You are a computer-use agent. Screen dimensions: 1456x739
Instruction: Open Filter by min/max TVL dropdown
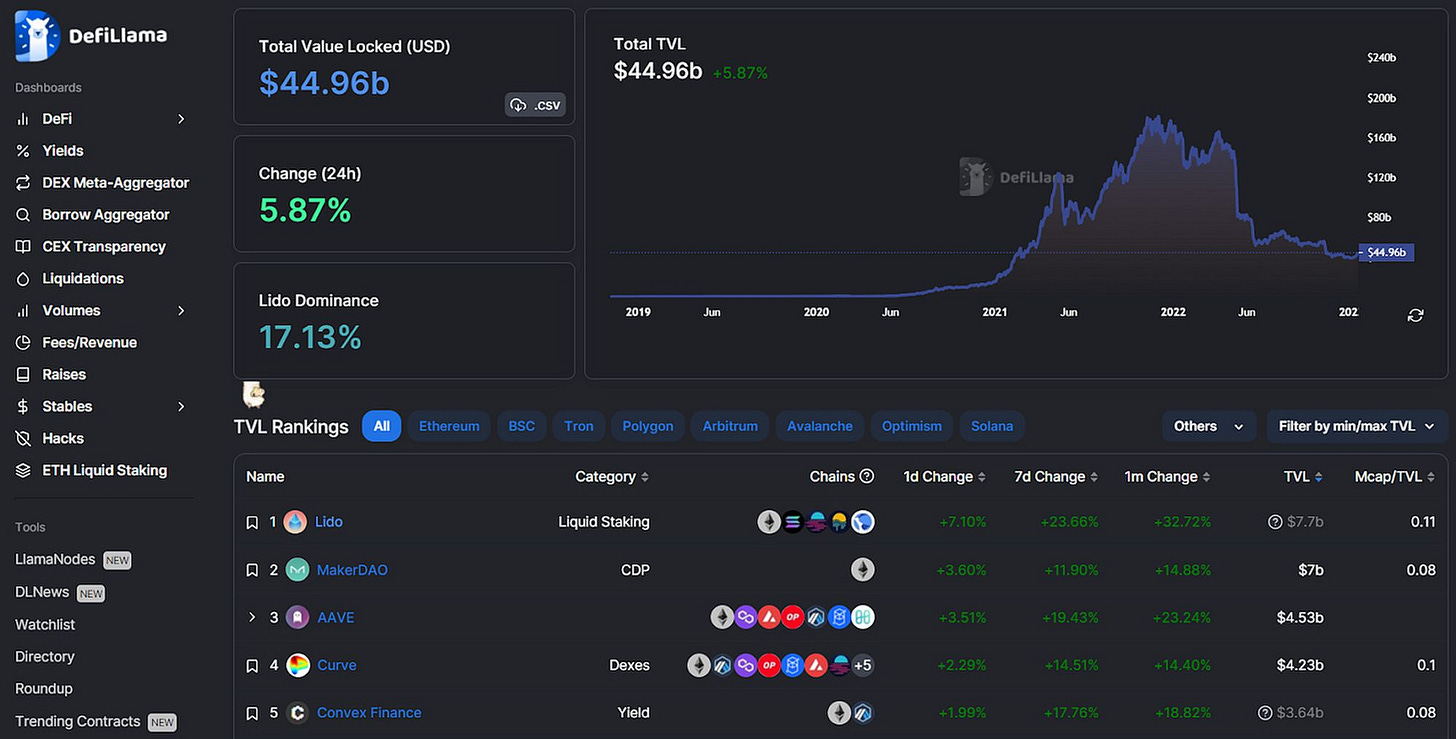(x=1357, y=426)
